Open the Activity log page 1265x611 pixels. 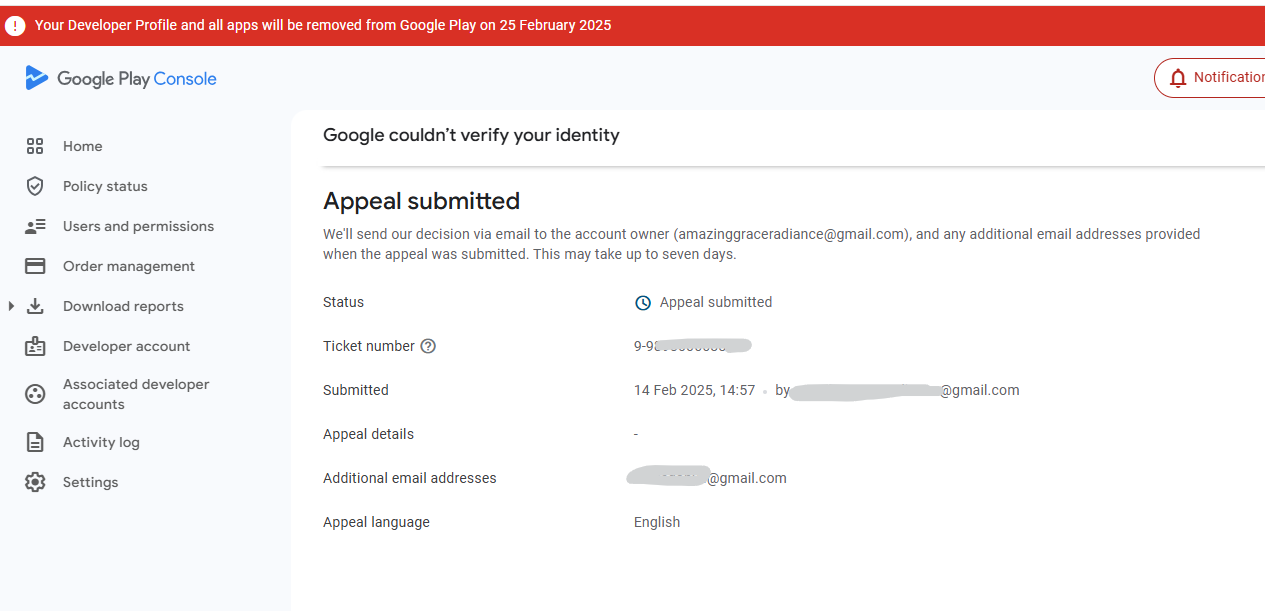101,442
